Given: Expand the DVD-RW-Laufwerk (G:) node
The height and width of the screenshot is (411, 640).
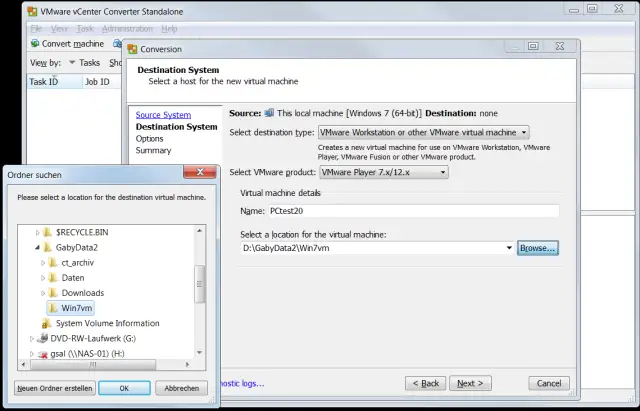Looking at the screenshot, I should click(31, 339).
